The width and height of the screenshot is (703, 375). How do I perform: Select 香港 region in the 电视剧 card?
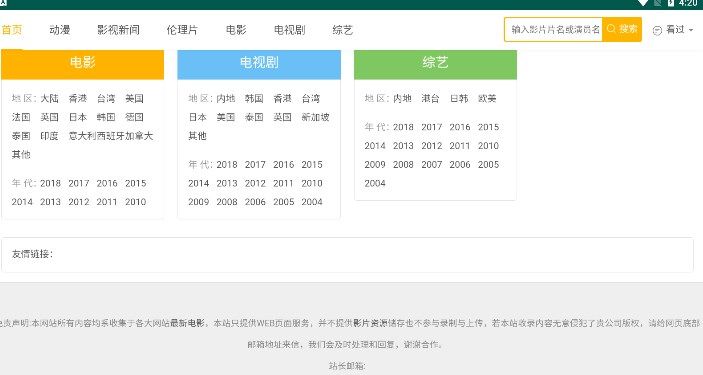click(x=282, y=98)
